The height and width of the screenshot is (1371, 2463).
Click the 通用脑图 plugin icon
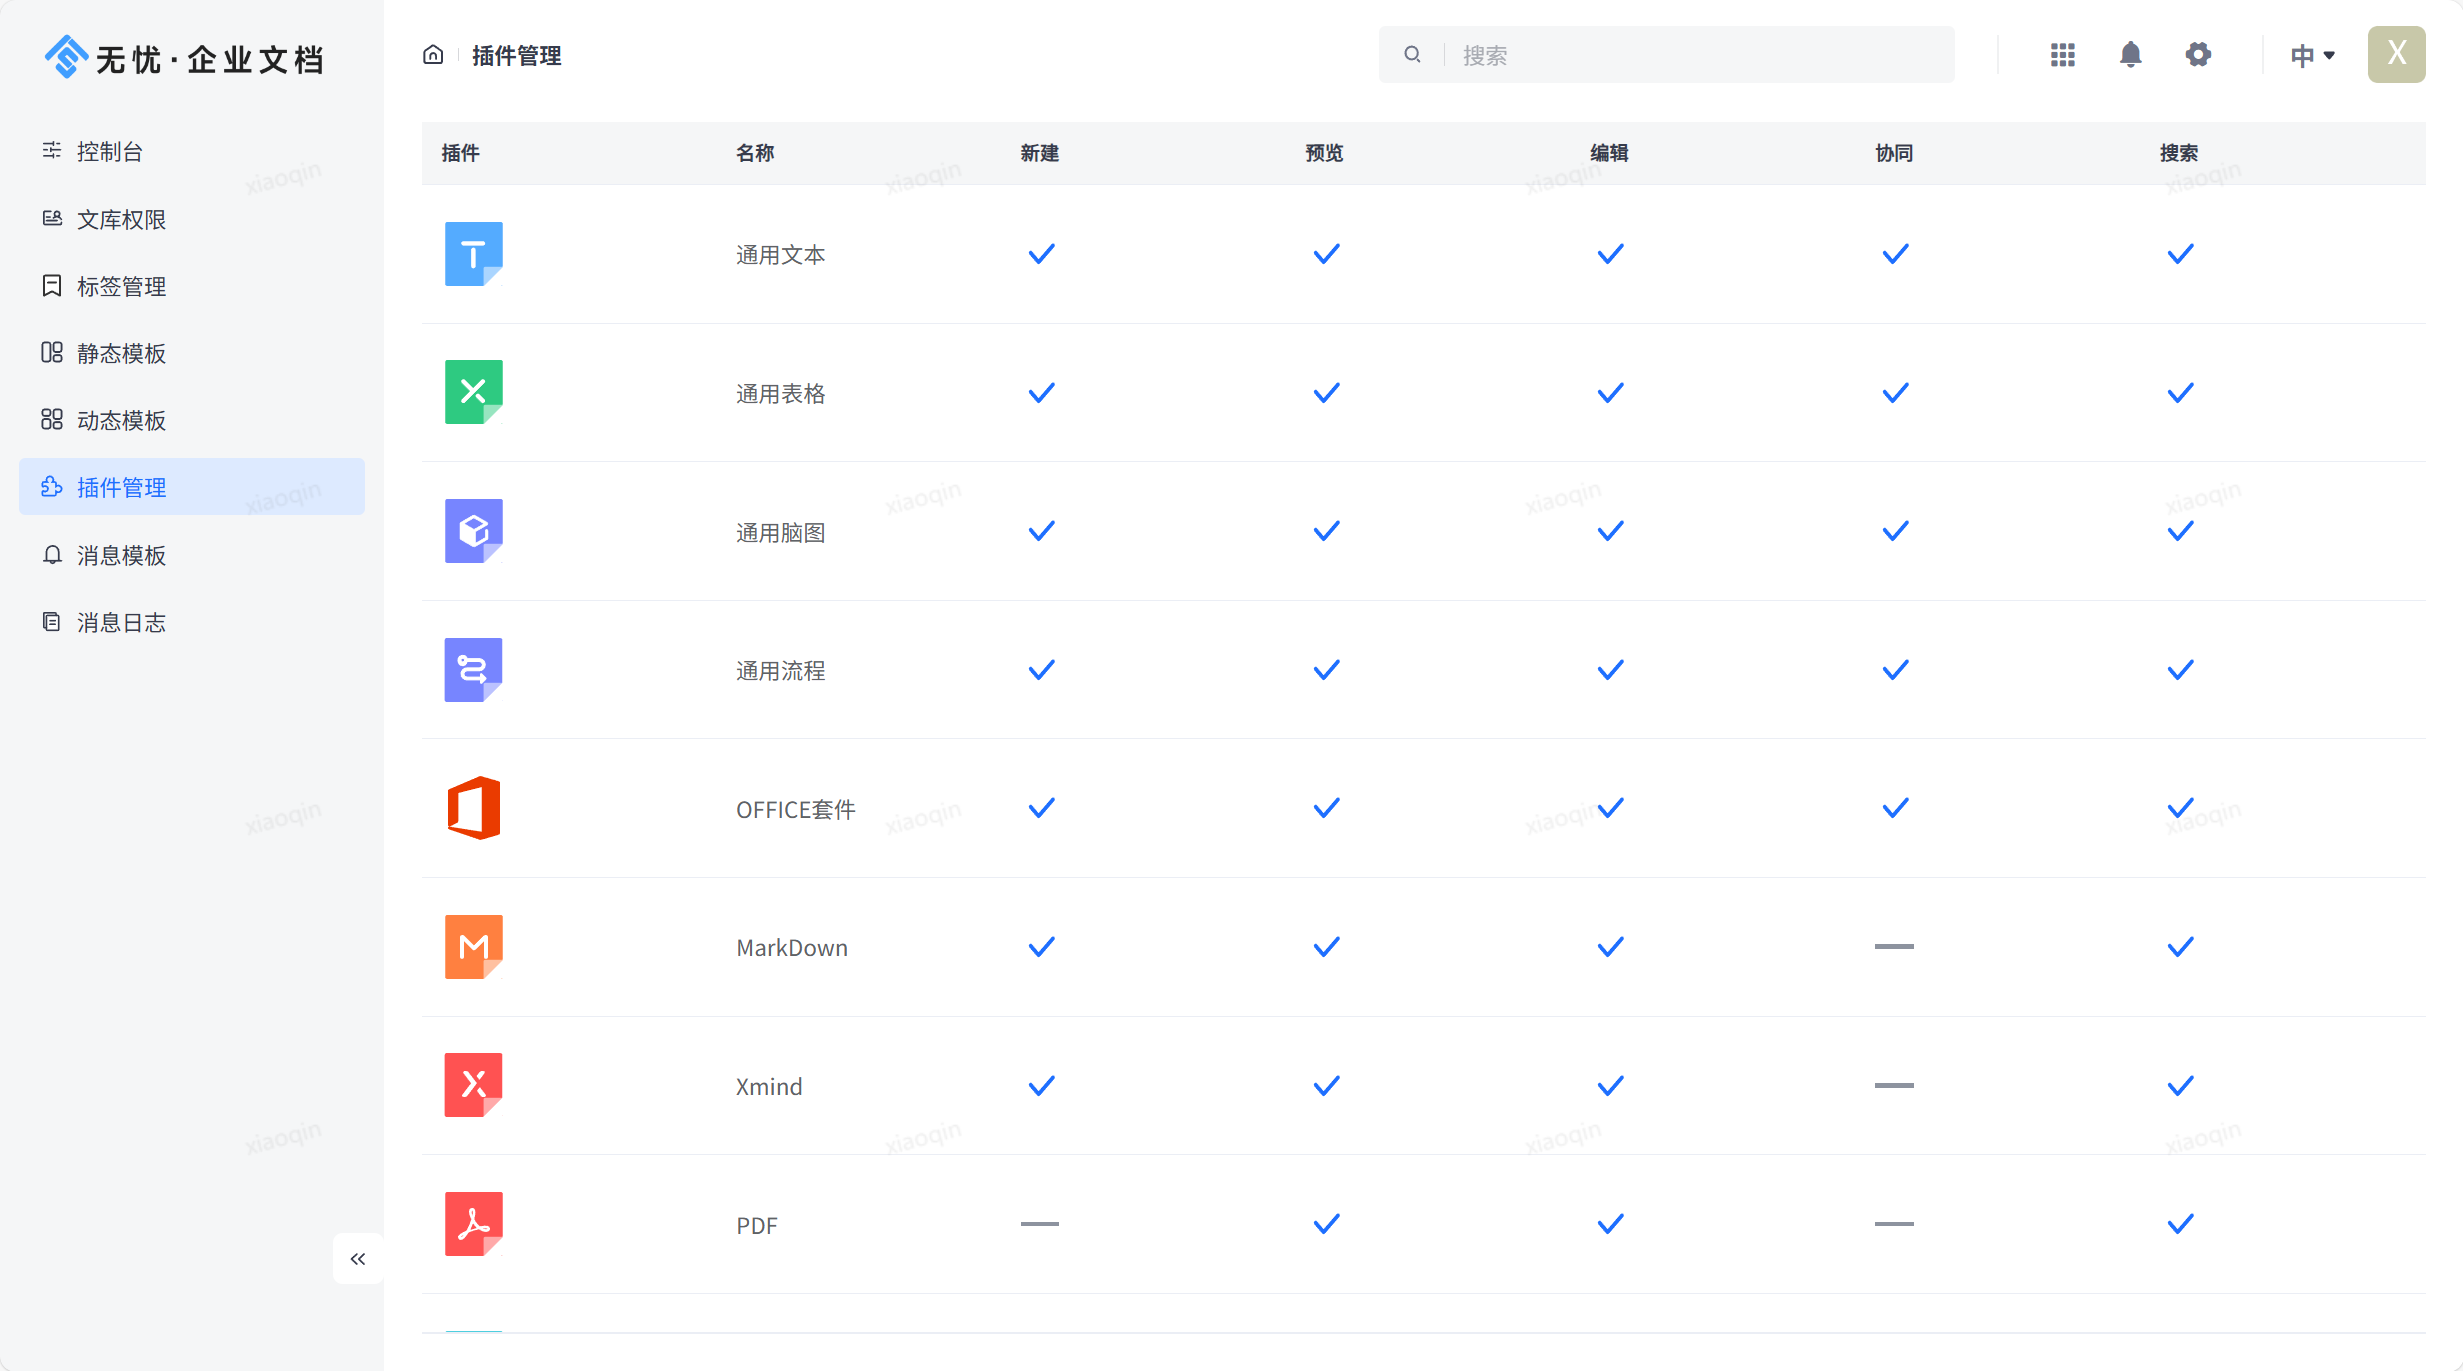click(x=473, y=531)
